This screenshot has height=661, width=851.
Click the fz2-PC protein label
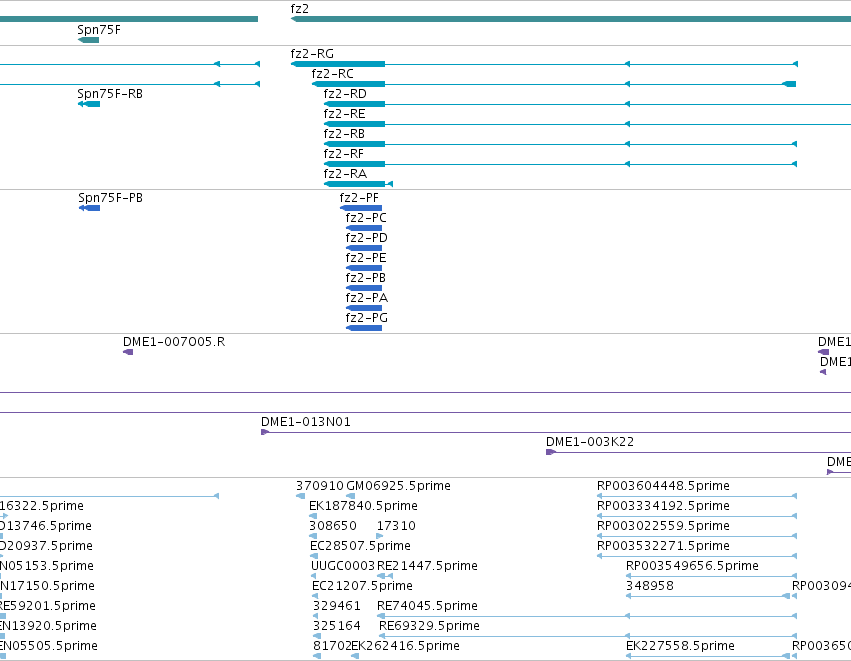[366, 218]
